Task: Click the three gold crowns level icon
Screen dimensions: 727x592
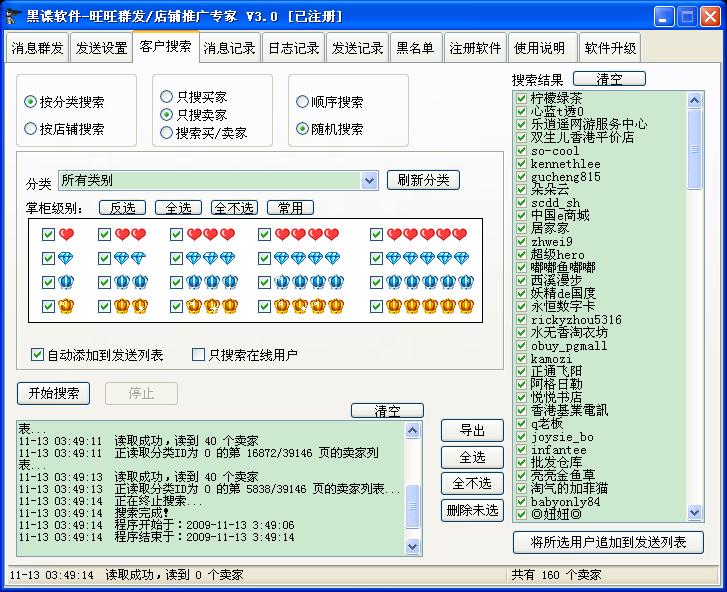Action: coord(212,306)
